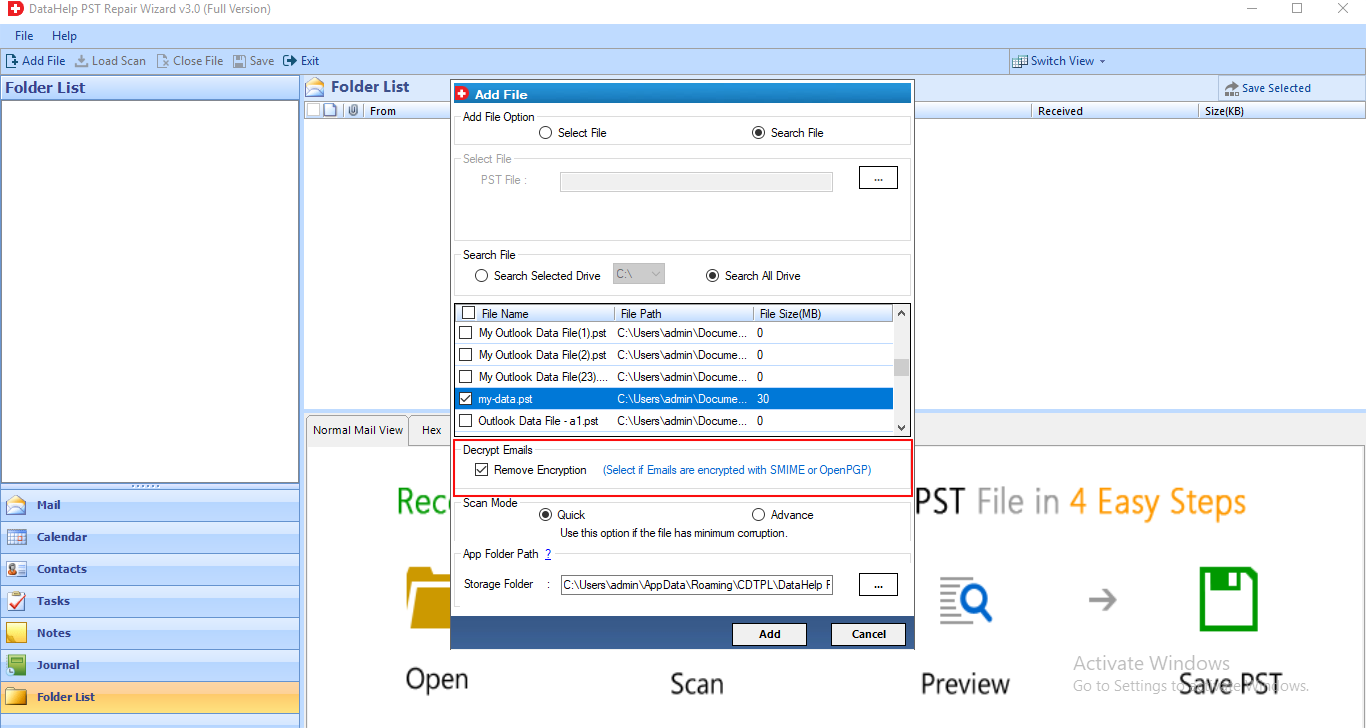Choose the Search Selected Drive option
1366x728 pixels.
[482, 276]
